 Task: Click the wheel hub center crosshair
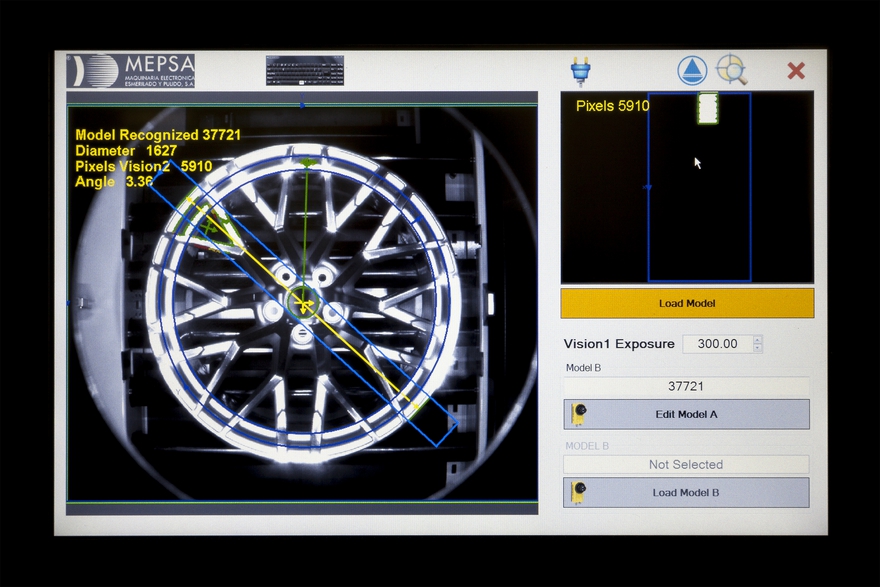pos(304,302)
